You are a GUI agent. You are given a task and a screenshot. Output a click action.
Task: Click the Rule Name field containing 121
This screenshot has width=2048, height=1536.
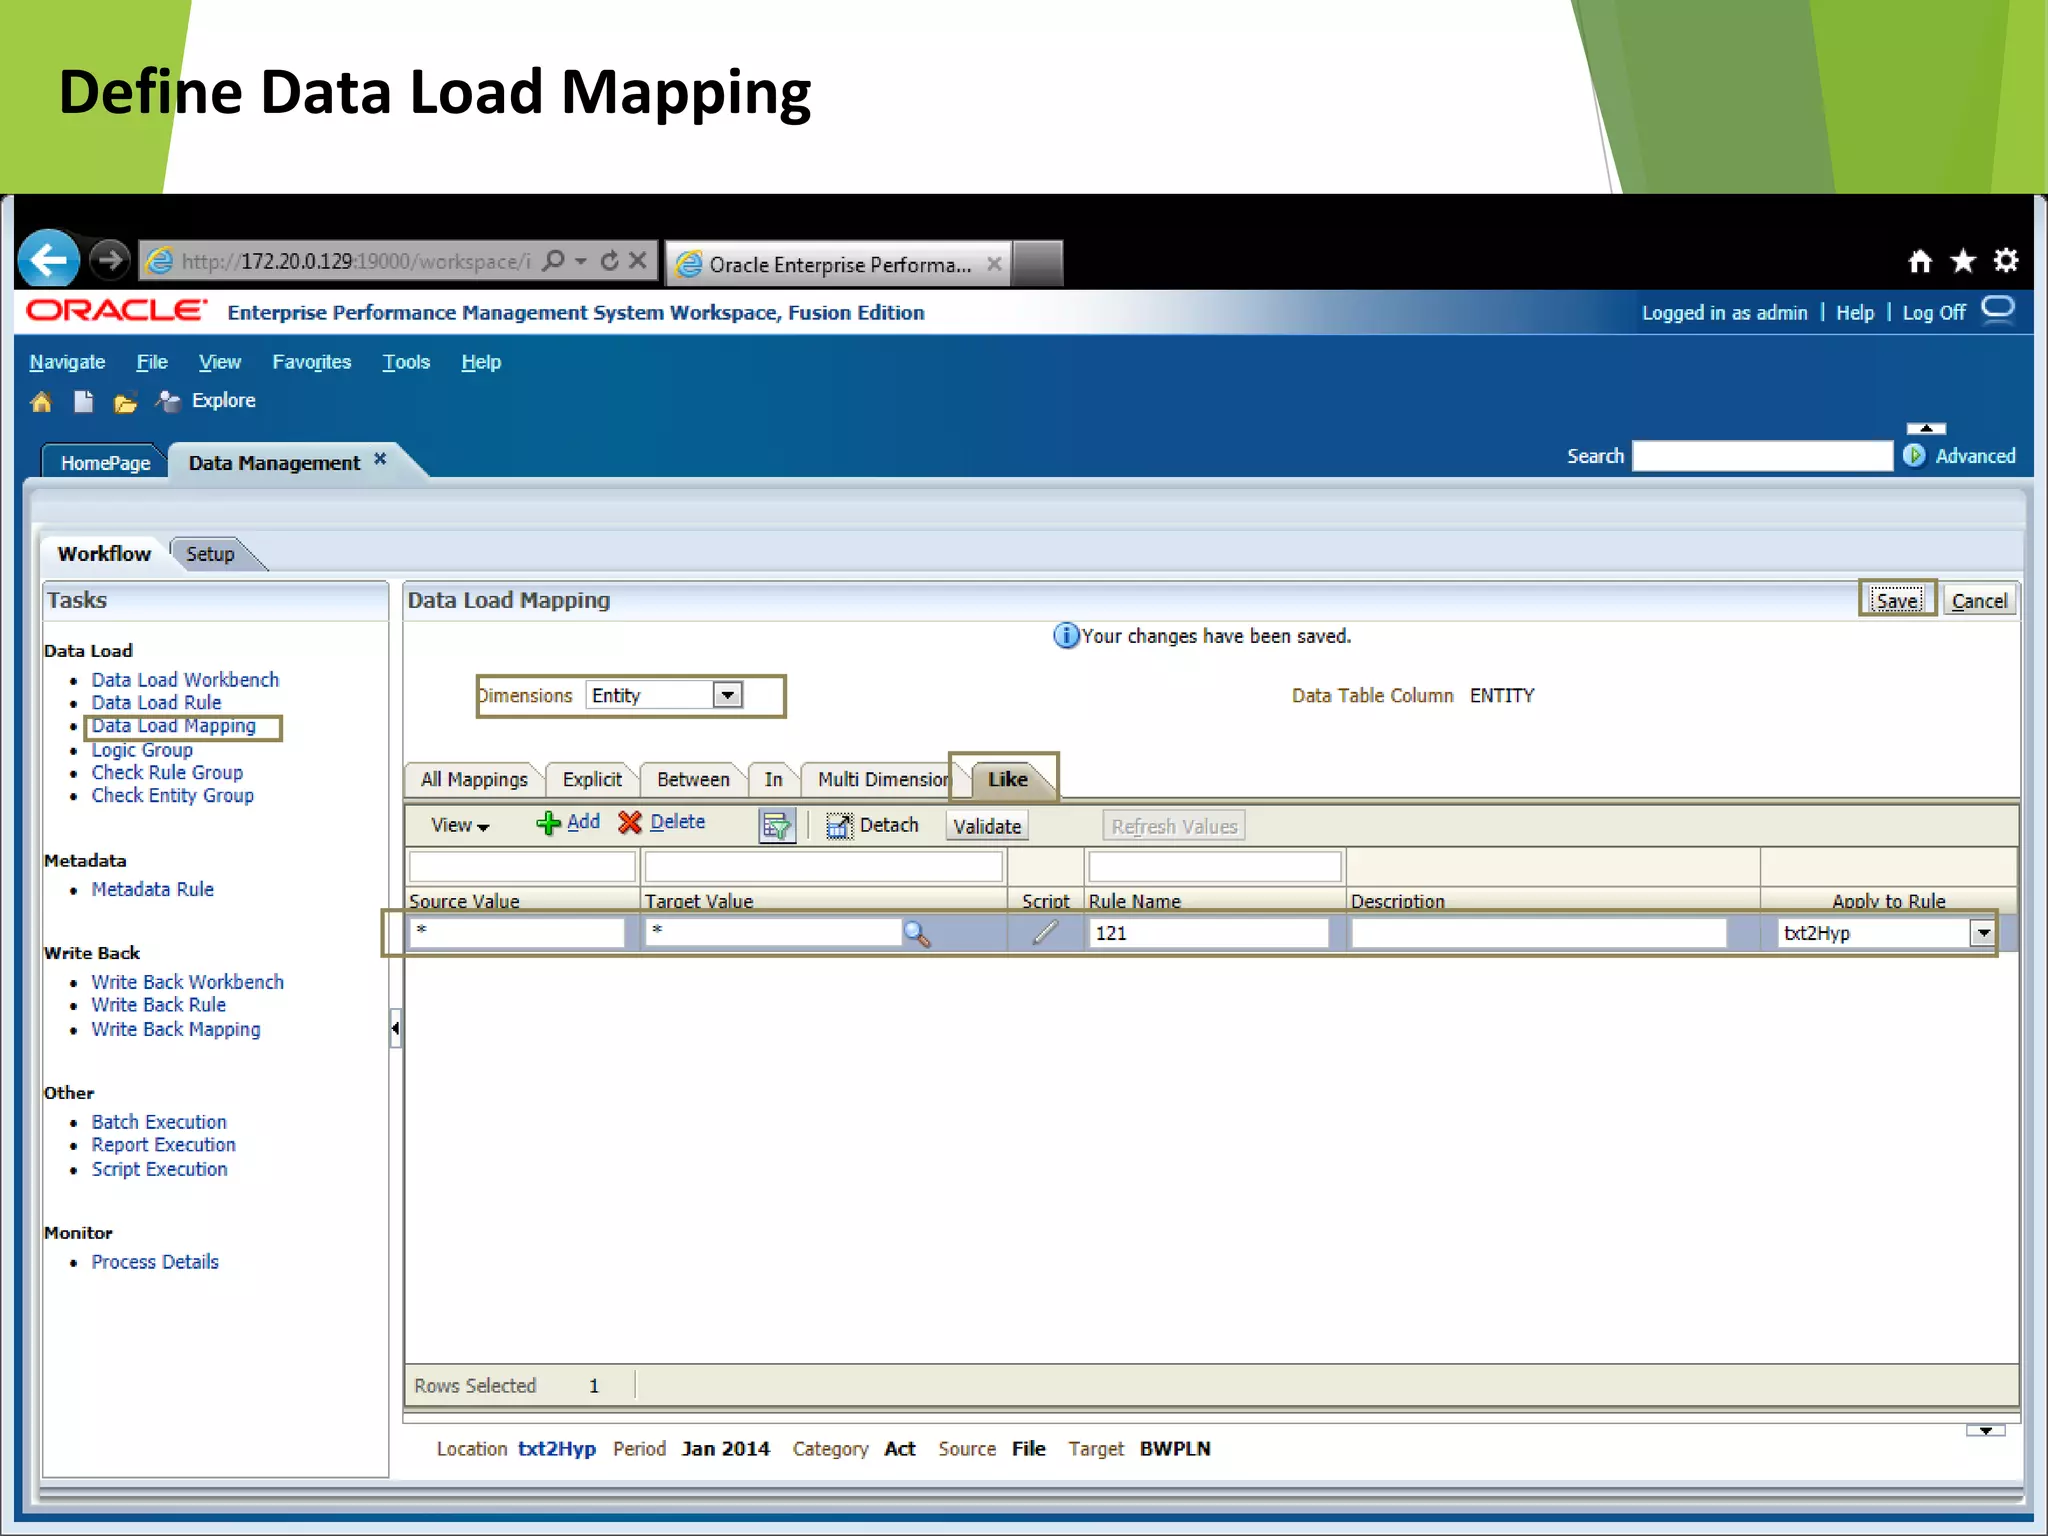tap(1207, 933)
